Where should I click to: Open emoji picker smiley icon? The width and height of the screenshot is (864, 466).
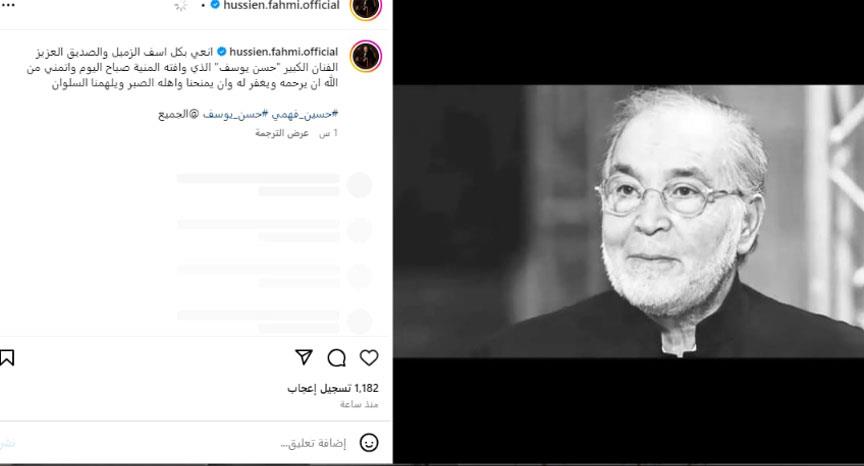[369, 443]
